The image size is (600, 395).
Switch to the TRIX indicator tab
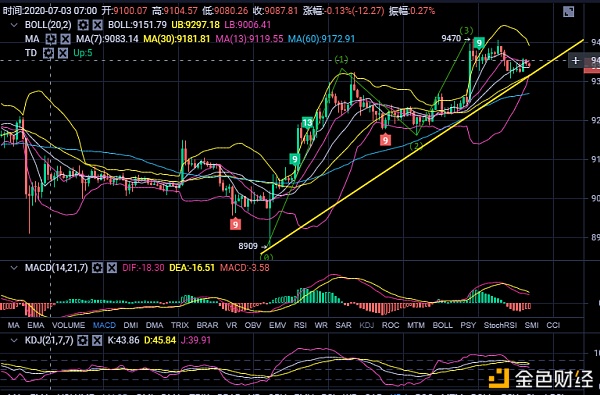(x=180, y=325)
